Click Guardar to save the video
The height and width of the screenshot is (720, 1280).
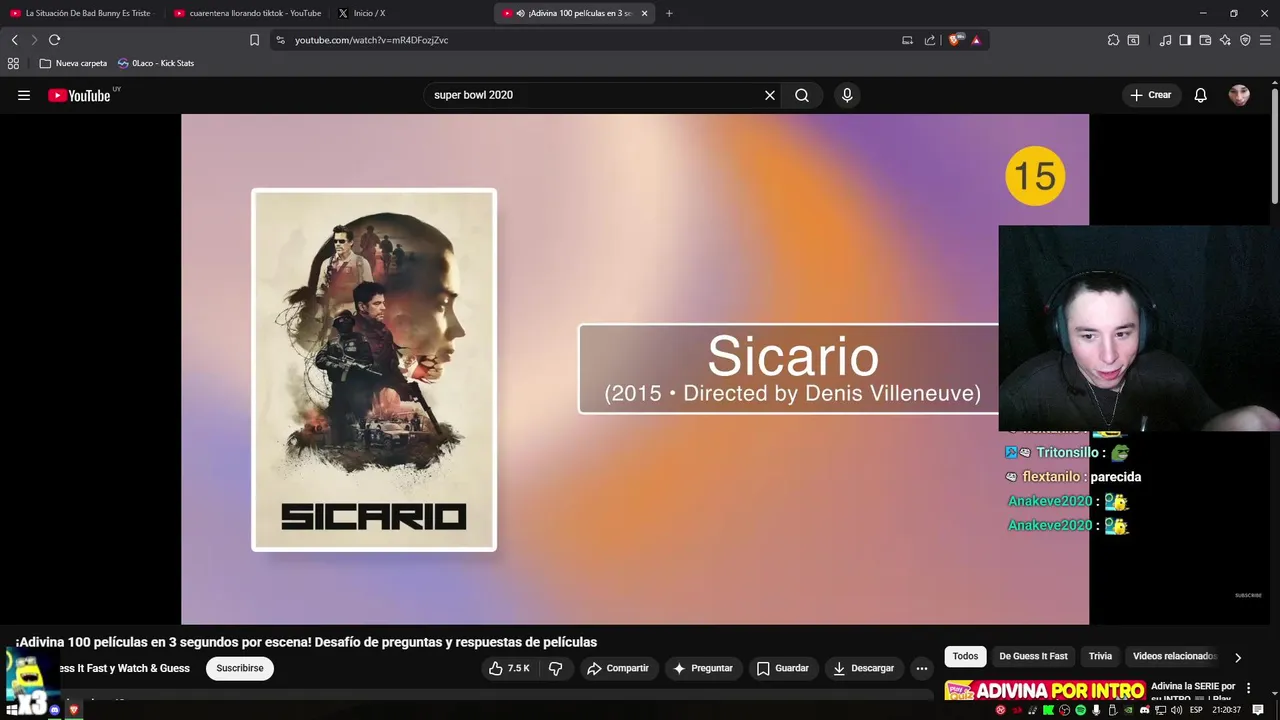[x=782, y=668]
